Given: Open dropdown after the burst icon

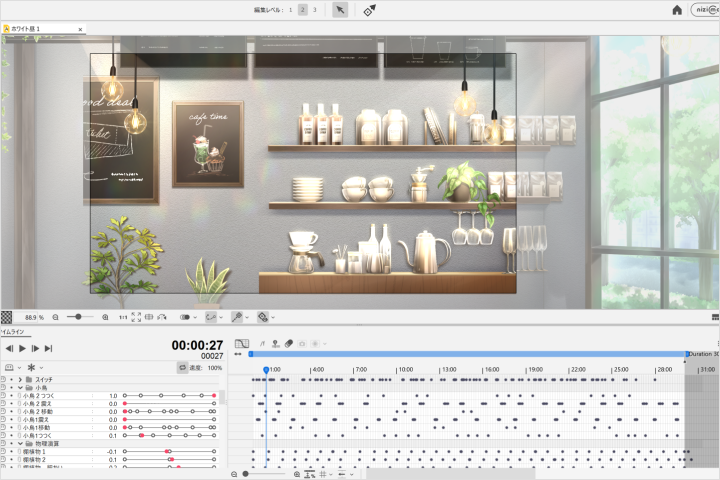Looking at the screenshot, I should (x=325, y=344).
